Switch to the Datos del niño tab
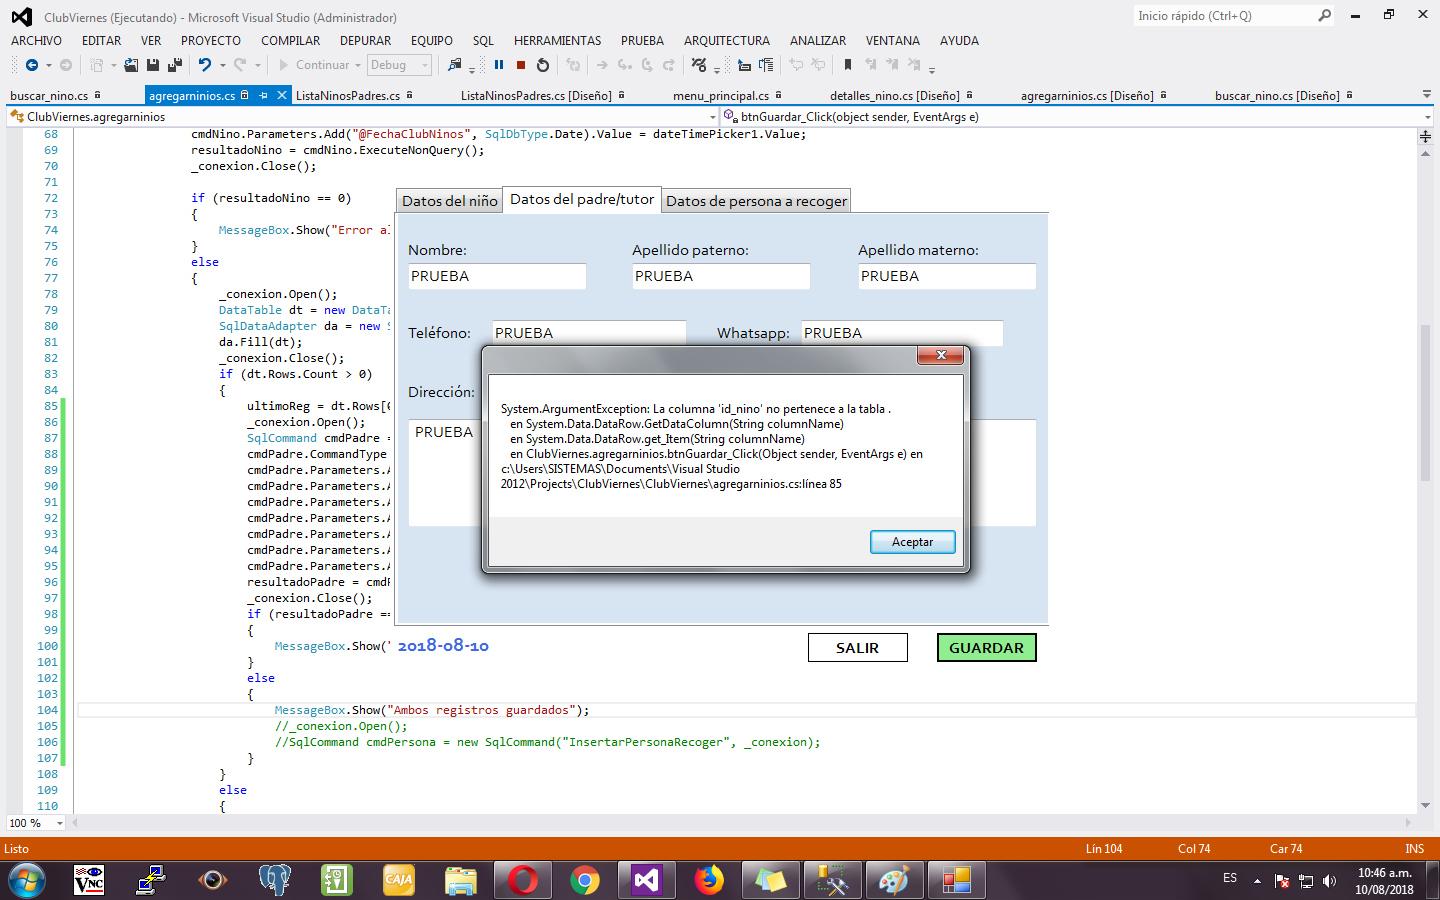The image size is (1440, 900). pos(449,201)
